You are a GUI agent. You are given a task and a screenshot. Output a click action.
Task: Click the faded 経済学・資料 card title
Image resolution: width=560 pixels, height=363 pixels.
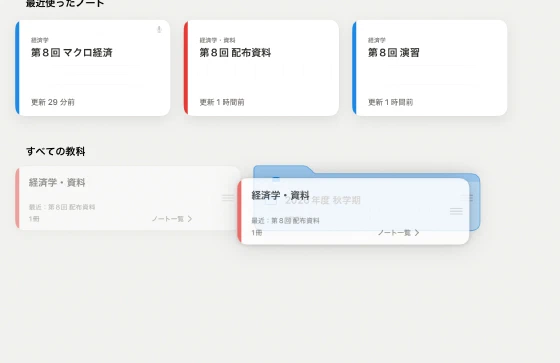pyautogui.click(x=57, y=183)
